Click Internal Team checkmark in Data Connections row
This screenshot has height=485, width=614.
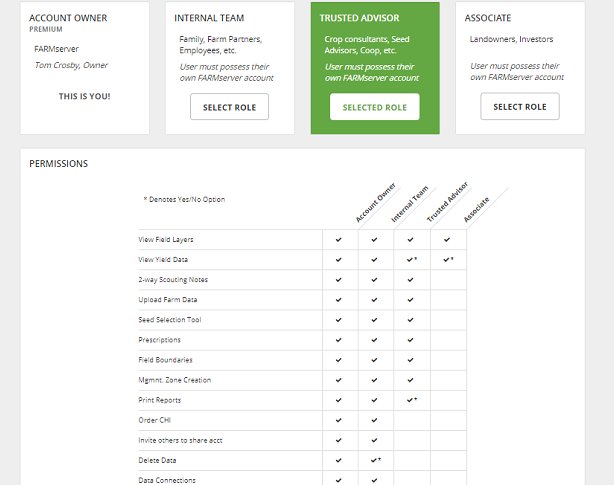click(x=374, y=480)
